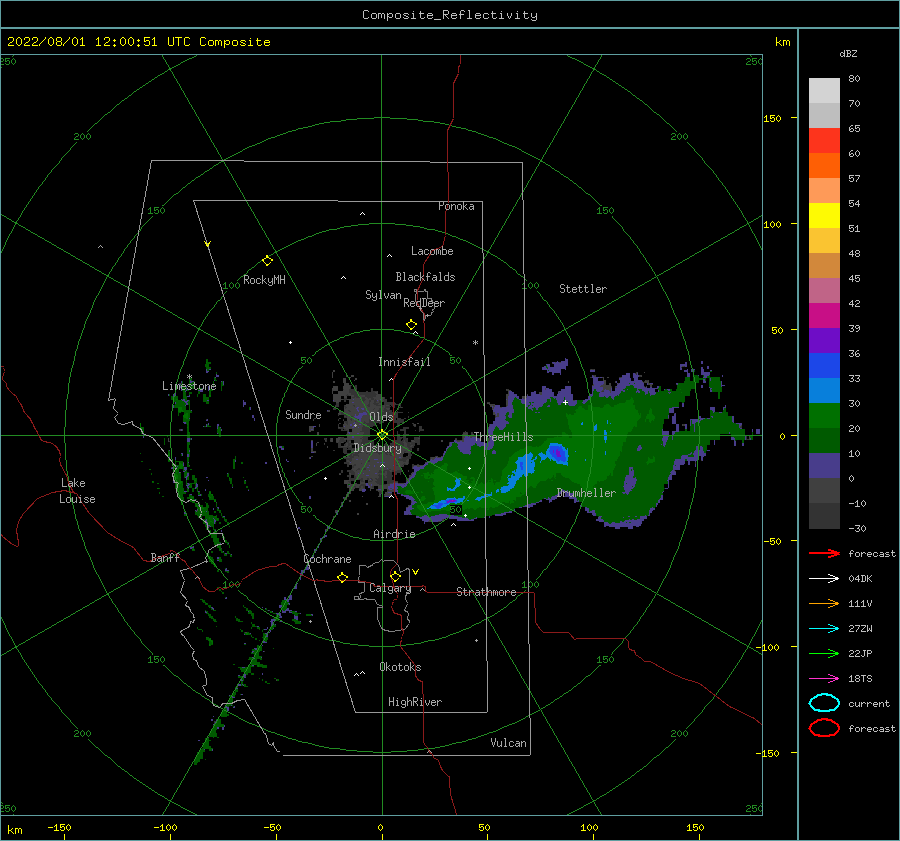Click the yellow diamond marker below RedDeer
The width and height of the screenshot is (900, 841).
click(411, 325)
